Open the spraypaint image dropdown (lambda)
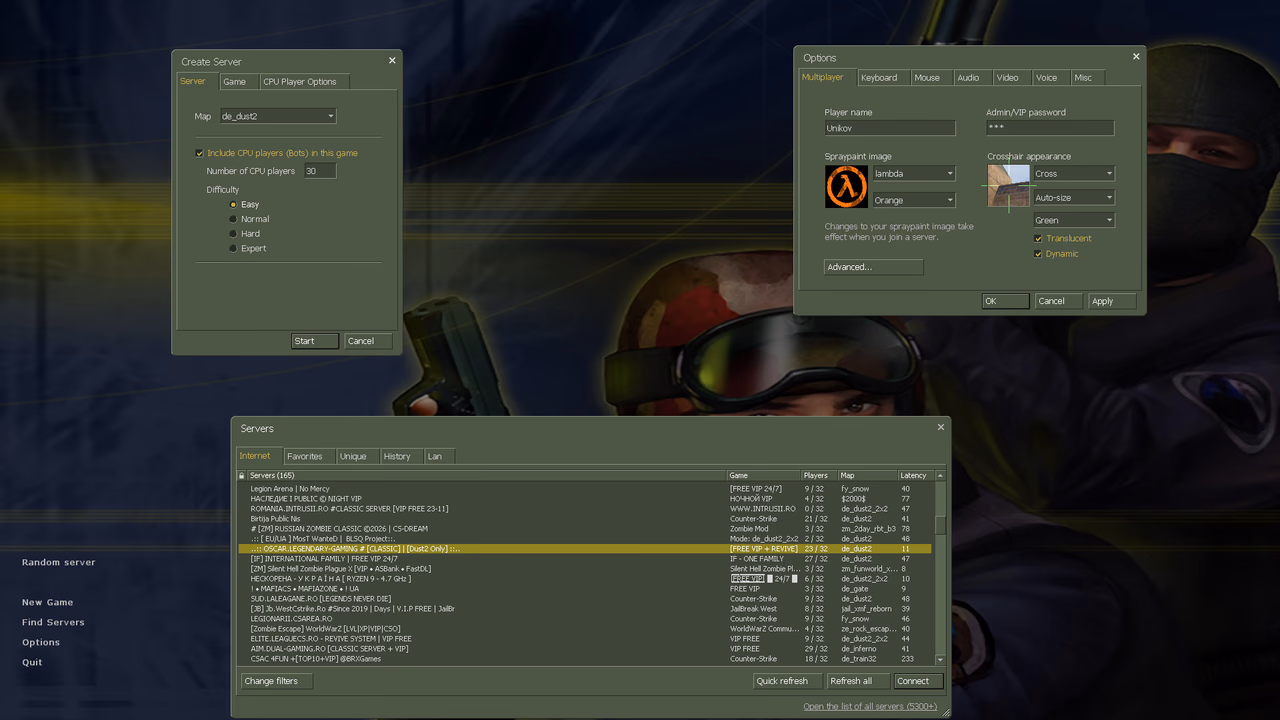This screenshot has height=720, width=1280. [x=914, y=173]
